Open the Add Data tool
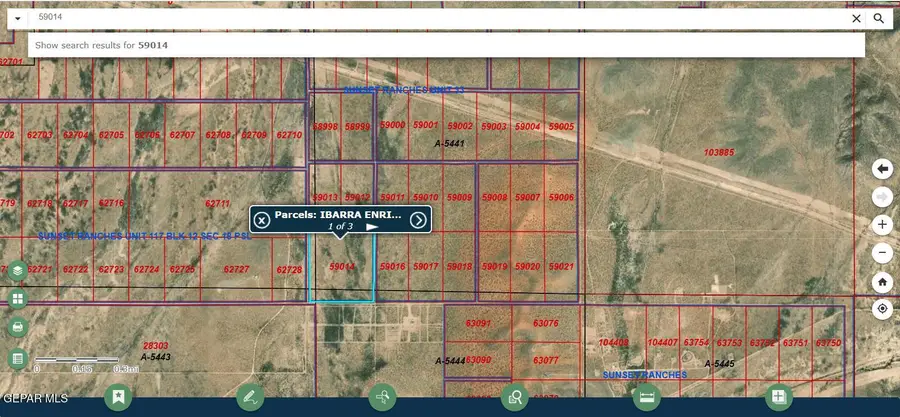The image size is (900, 417). [x=778, y=397]
